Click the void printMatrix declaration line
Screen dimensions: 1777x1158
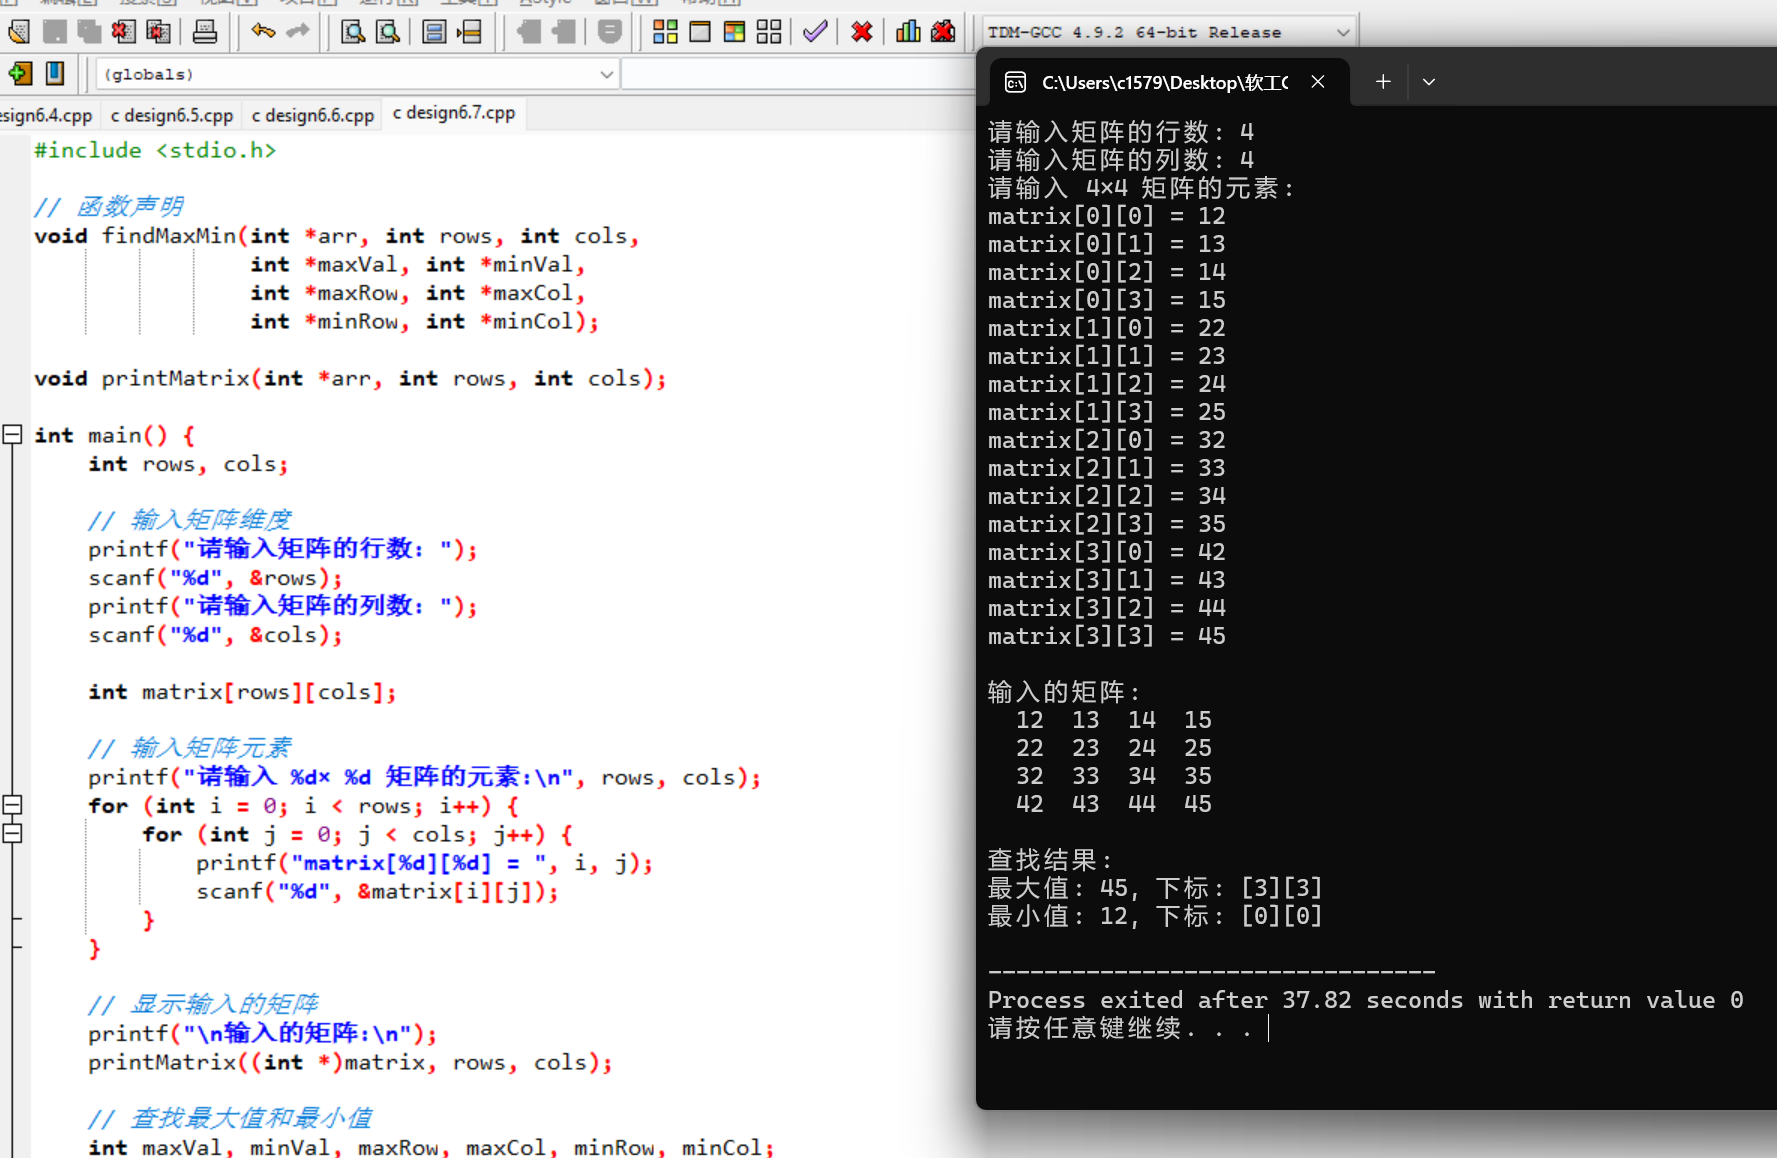pos(350,379)
